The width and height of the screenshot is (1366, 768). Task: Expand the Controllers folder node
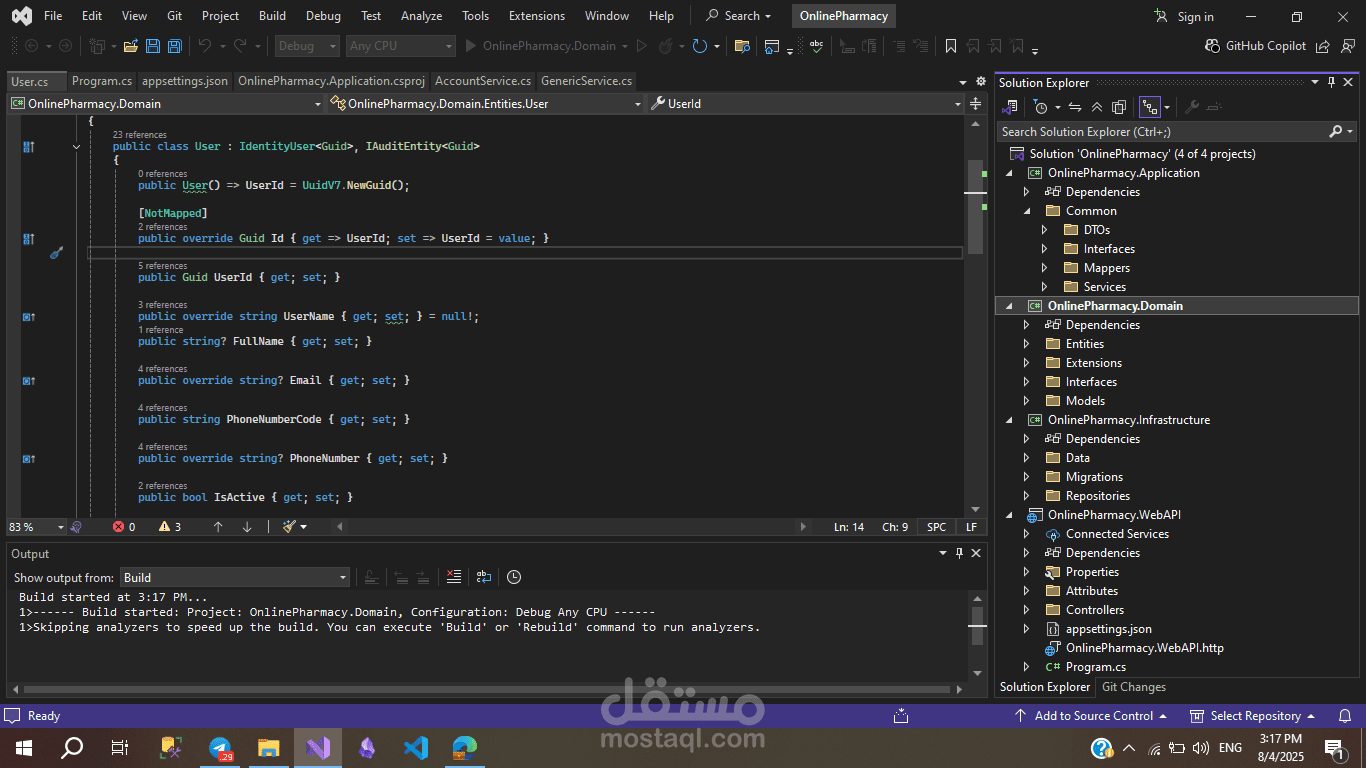(1026, 610)
